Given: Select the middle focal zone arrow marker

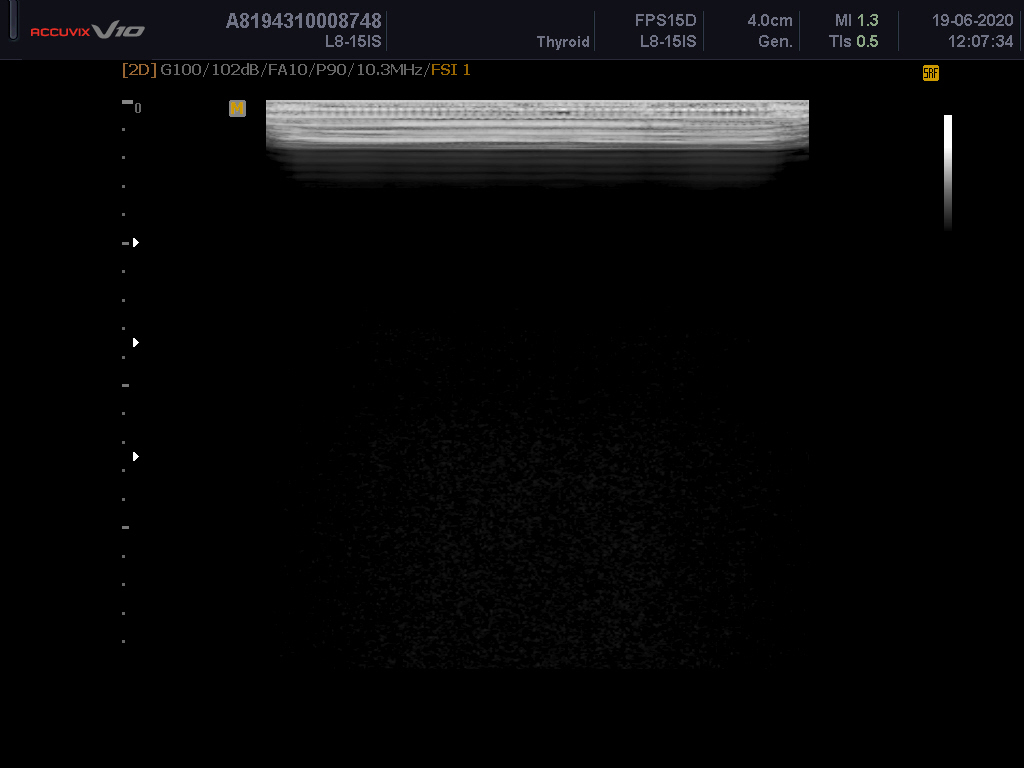Looking at the screenshot, I should (x=135, y=342).
